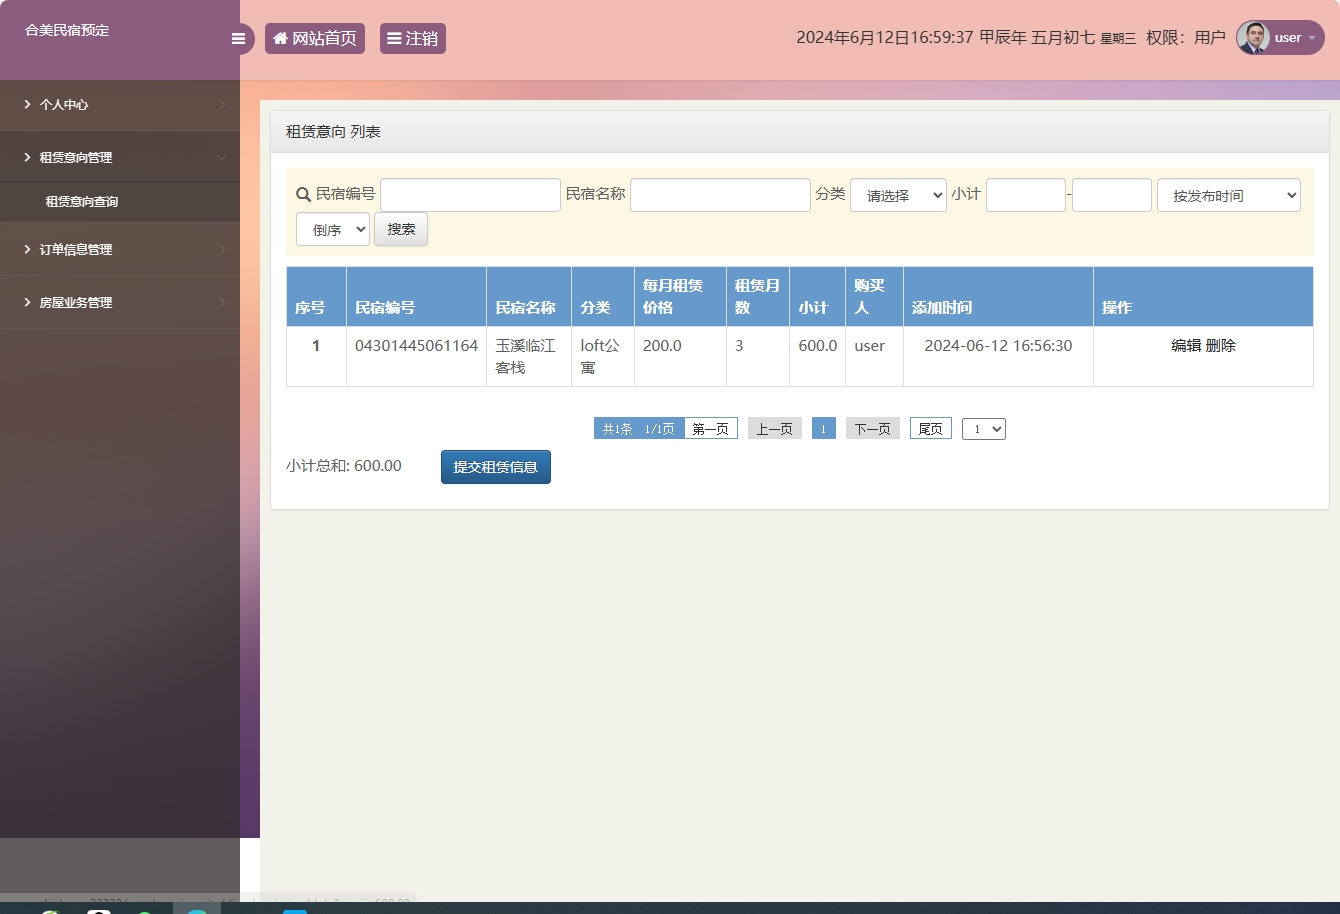
Task: Expand the 订单信息管理 sidebar menu
Action: pyautogui.click(x=120, y=249)
